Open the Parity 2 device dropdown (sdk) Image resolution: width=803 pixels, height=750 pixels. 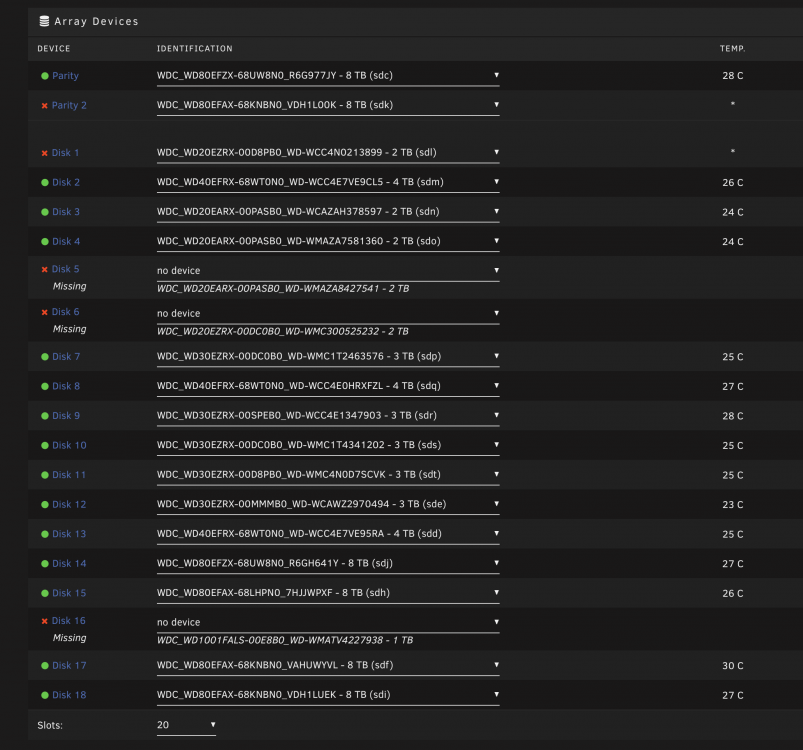[328, 105]
